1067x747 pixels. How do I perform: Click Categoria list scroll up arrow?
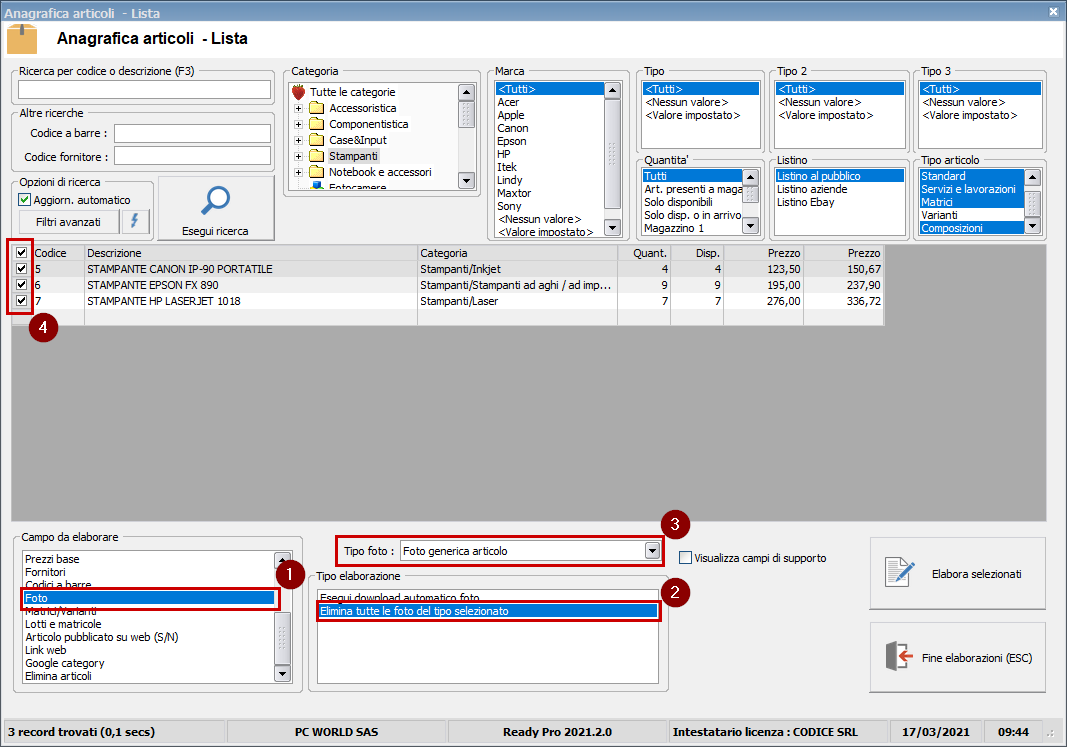coord(466,92)
